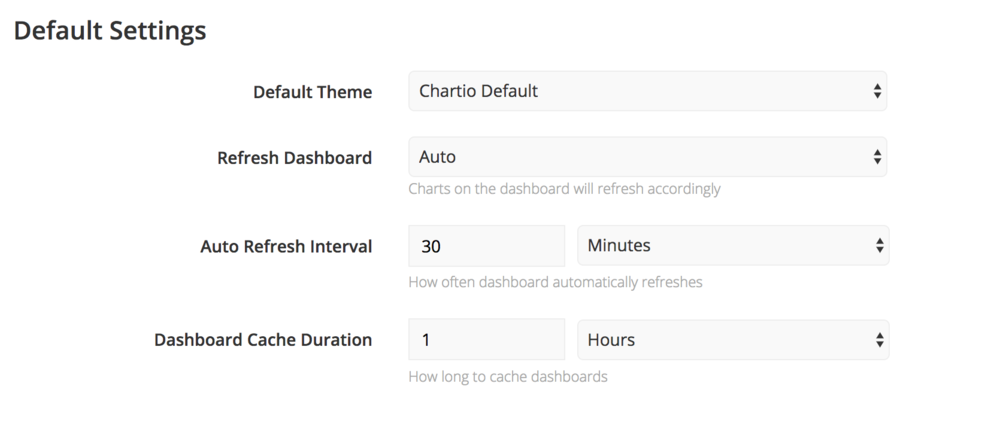1000x432 pixels.
Task: Focus the Dashboard Cache Duration number field
Action: (x=487, y=339)
